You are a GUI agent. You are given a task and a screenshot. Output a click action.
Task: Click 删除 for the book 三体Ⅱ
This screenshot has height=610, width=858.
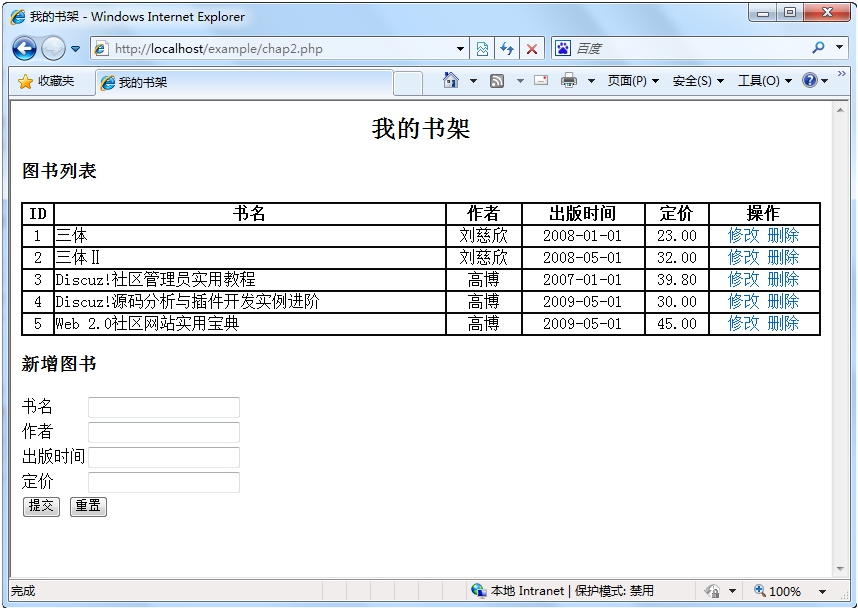pyautogui.click(x=783, y=258)
